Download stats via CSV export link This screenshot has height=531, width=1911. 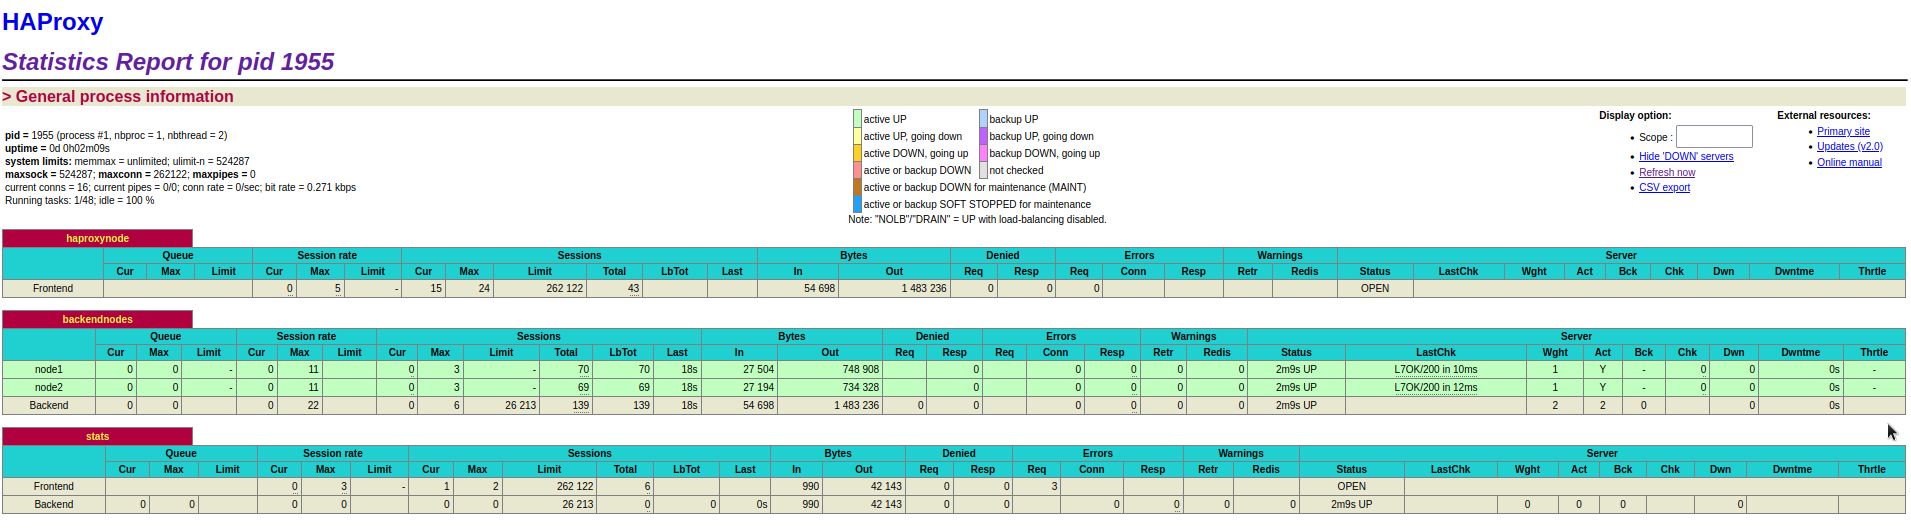click(x=1664, y=187)
